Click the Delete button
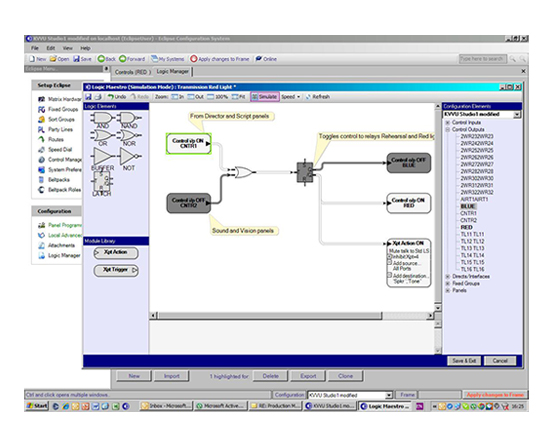The width and height of the screenshot is (553, 448). tap(271, 376)
